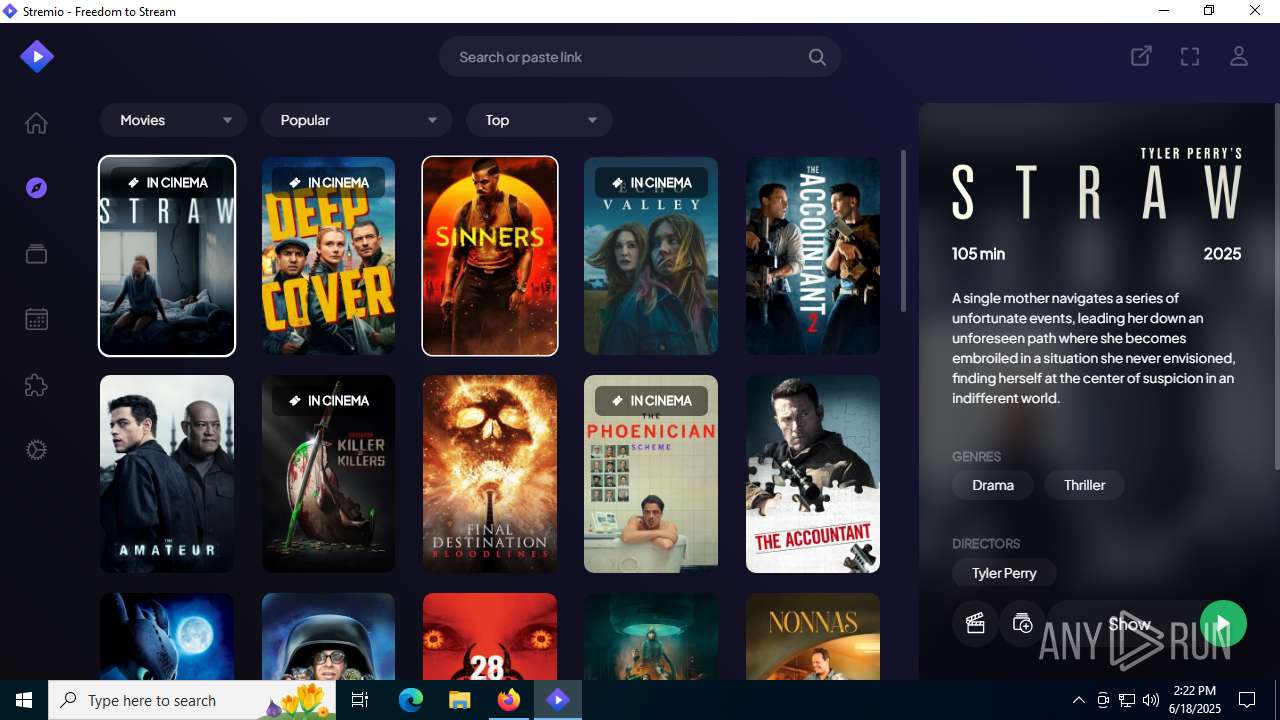Expand the Top genre dropdown

click(539, 120)
